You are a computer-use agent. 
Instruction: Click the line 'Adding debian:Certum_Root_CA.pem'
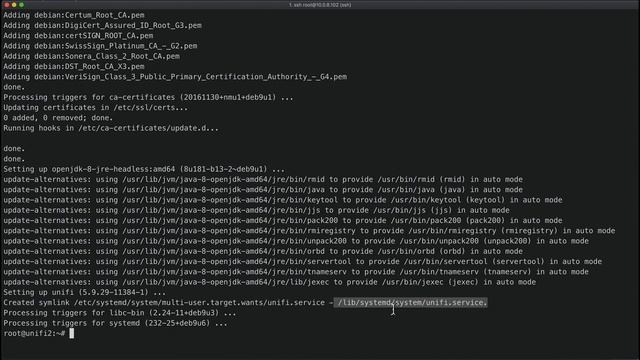[74, 15]
